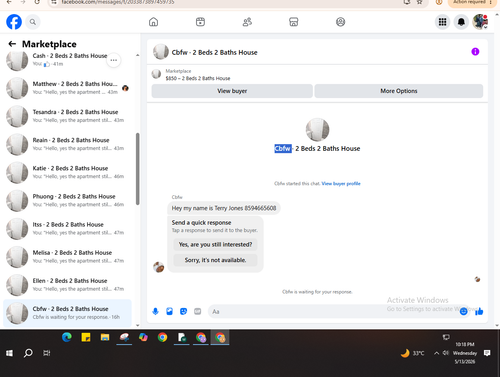Reload the page in browser

pos(37,2)
